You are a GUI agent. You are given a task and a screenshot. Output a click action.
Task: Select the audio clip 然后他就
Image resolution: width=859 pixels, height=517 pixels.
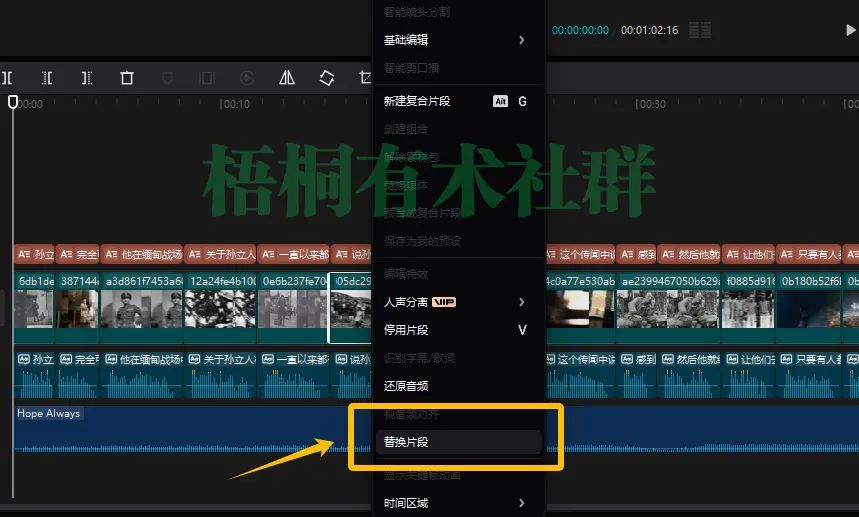pyautogui.click(x=689, y=375)
